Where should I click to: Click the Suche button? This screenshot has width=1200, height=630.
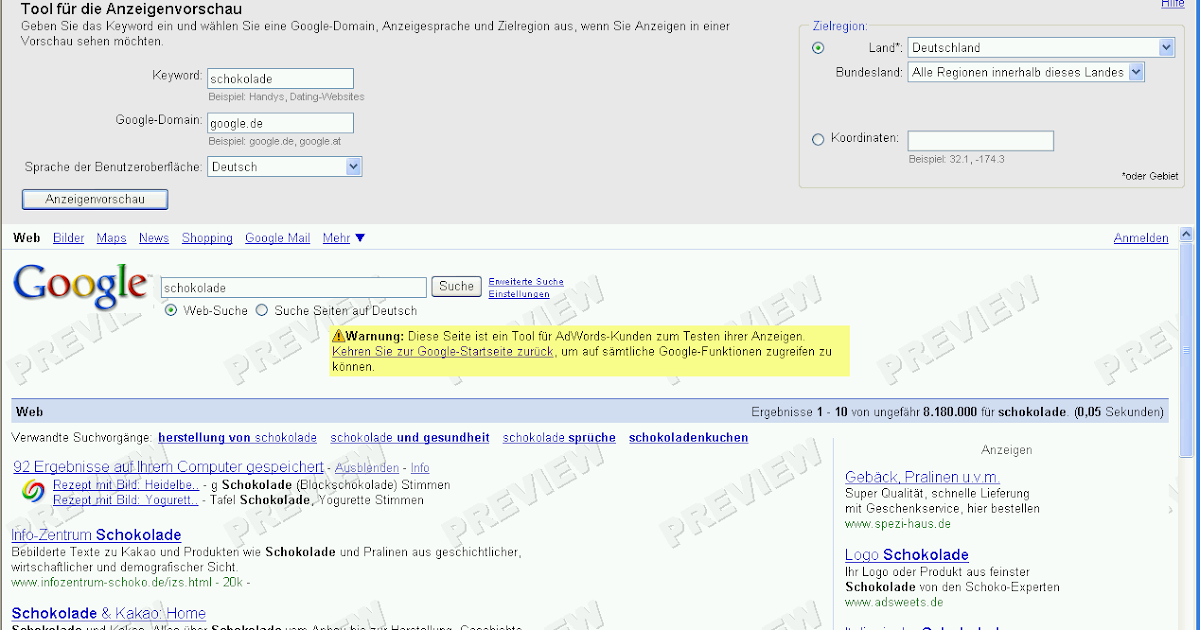click(x=456, y=287)
